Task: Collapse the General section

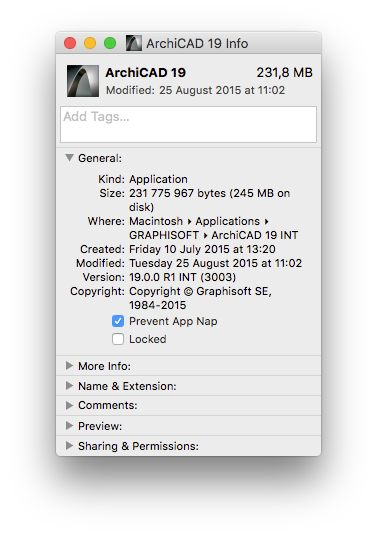Action: click(x=69, y=158)
